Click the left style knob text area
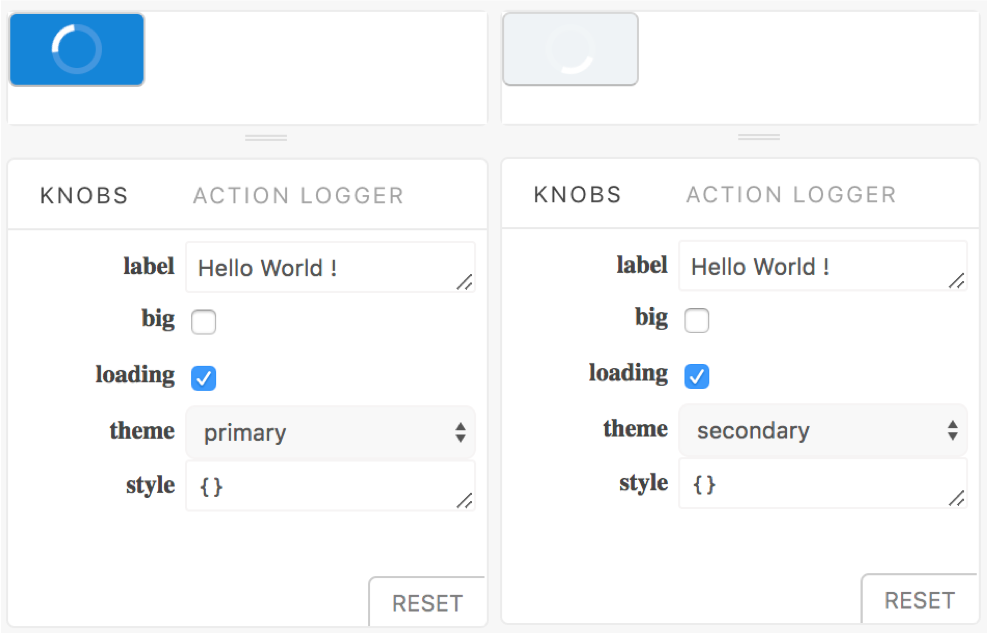 (330, 486)
